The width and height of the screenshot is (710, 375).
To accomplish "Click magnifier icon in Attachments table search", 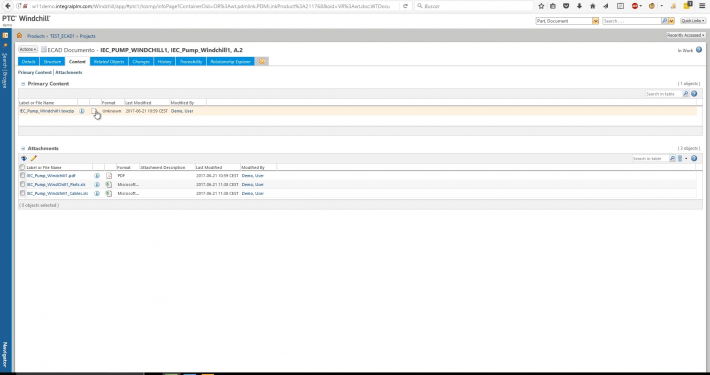I will tap(672, 159).
